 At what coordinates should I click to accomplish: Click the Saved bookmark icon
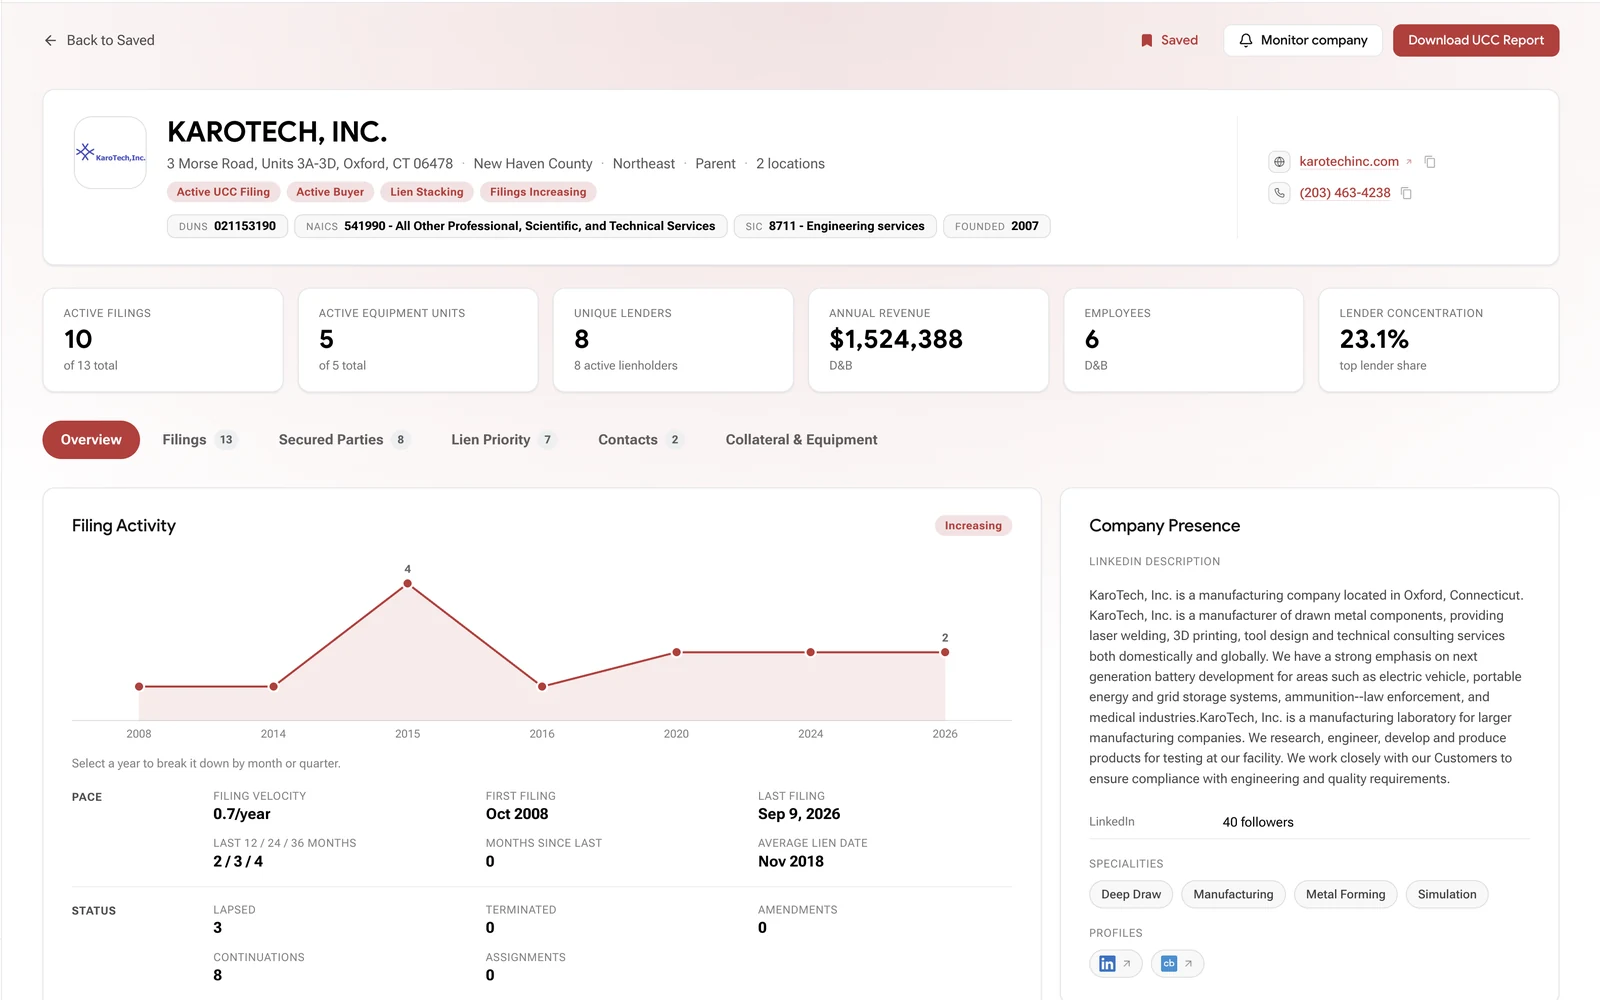pos(1146,41)
